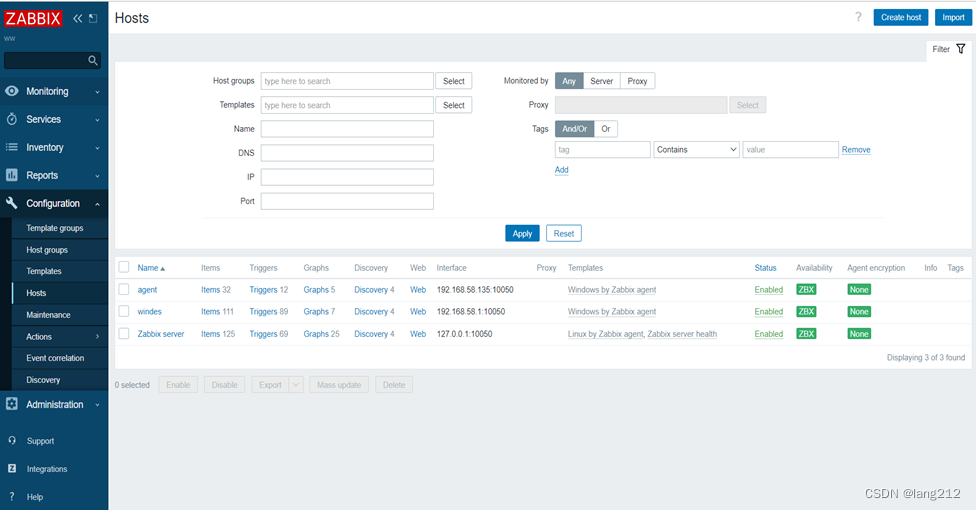Click the IP filter input field
The image size is (976, 510).
coord(347,177)
